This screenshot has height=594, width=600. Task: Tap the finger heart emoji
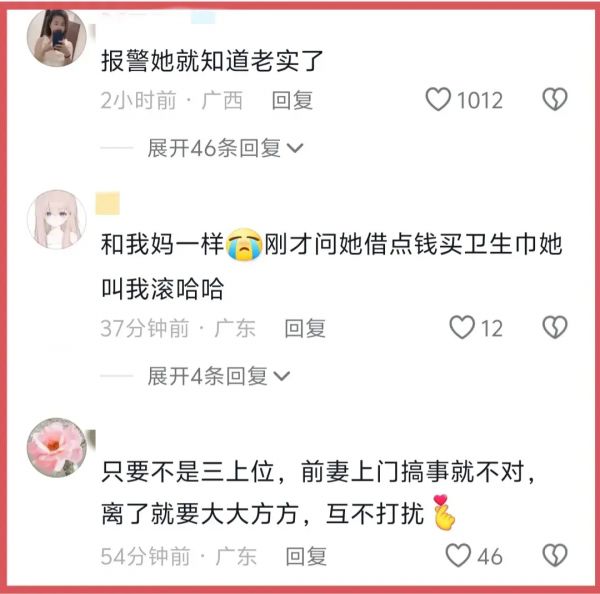pyautogui.click(x=443, y=512)
